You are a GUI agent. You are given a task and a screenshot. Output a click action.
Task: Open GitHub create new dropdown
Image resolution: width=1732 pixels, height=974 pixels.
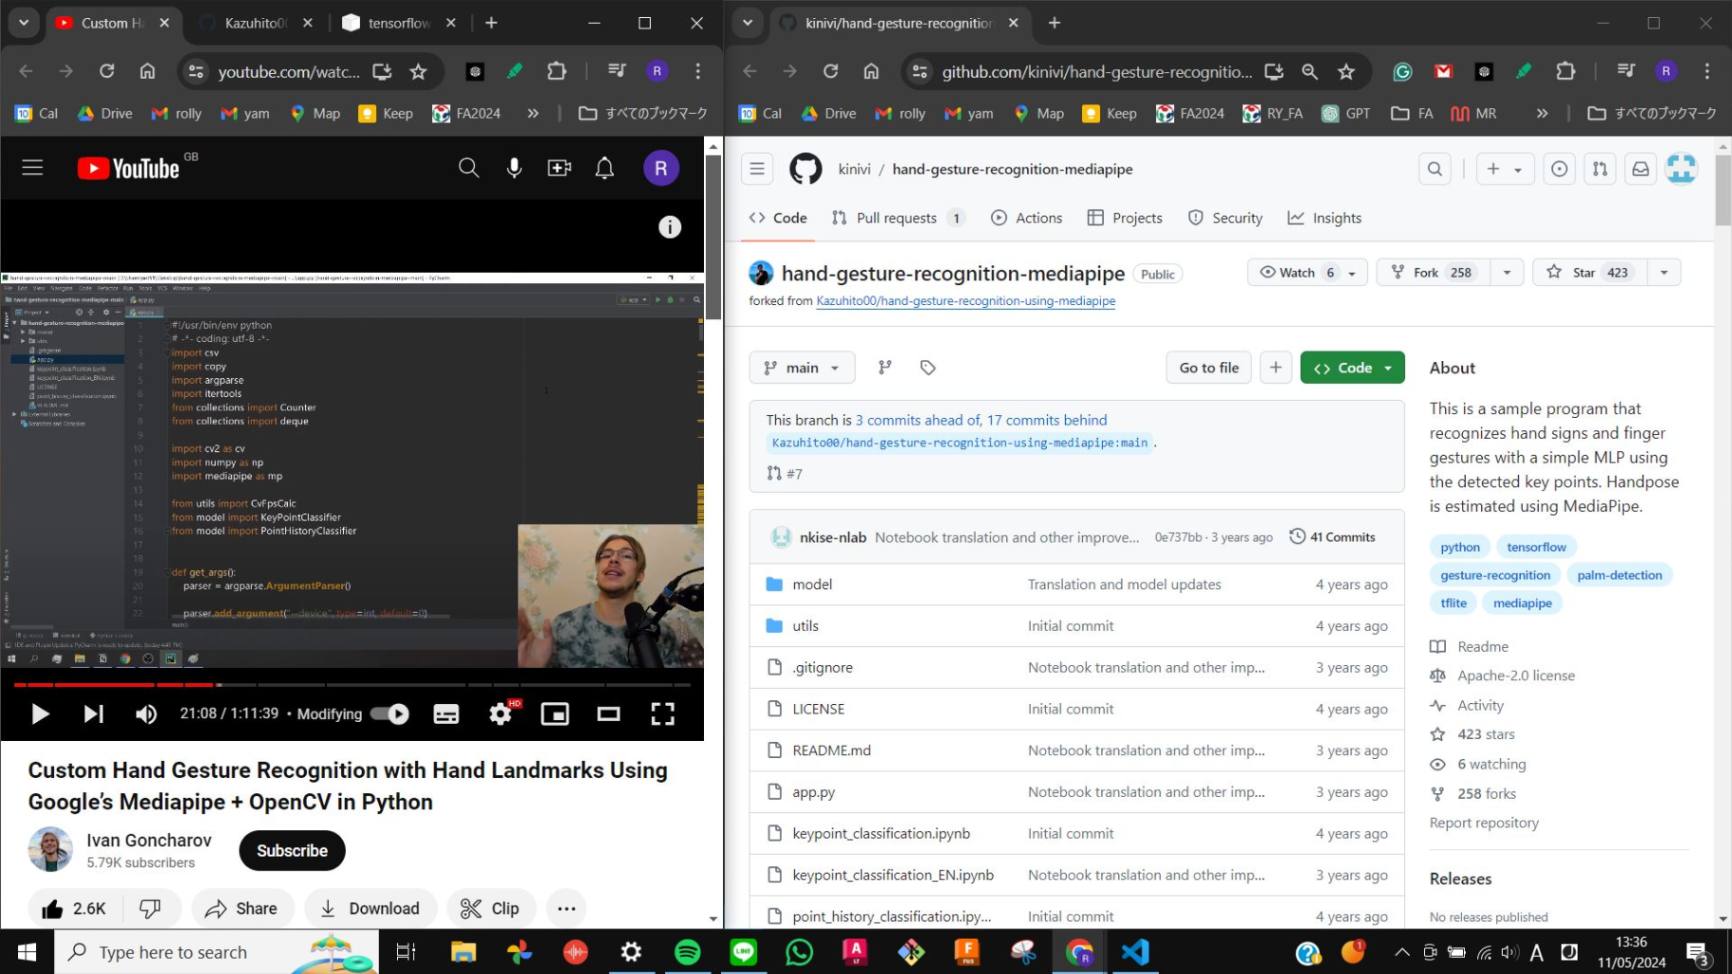[1504, 169]
